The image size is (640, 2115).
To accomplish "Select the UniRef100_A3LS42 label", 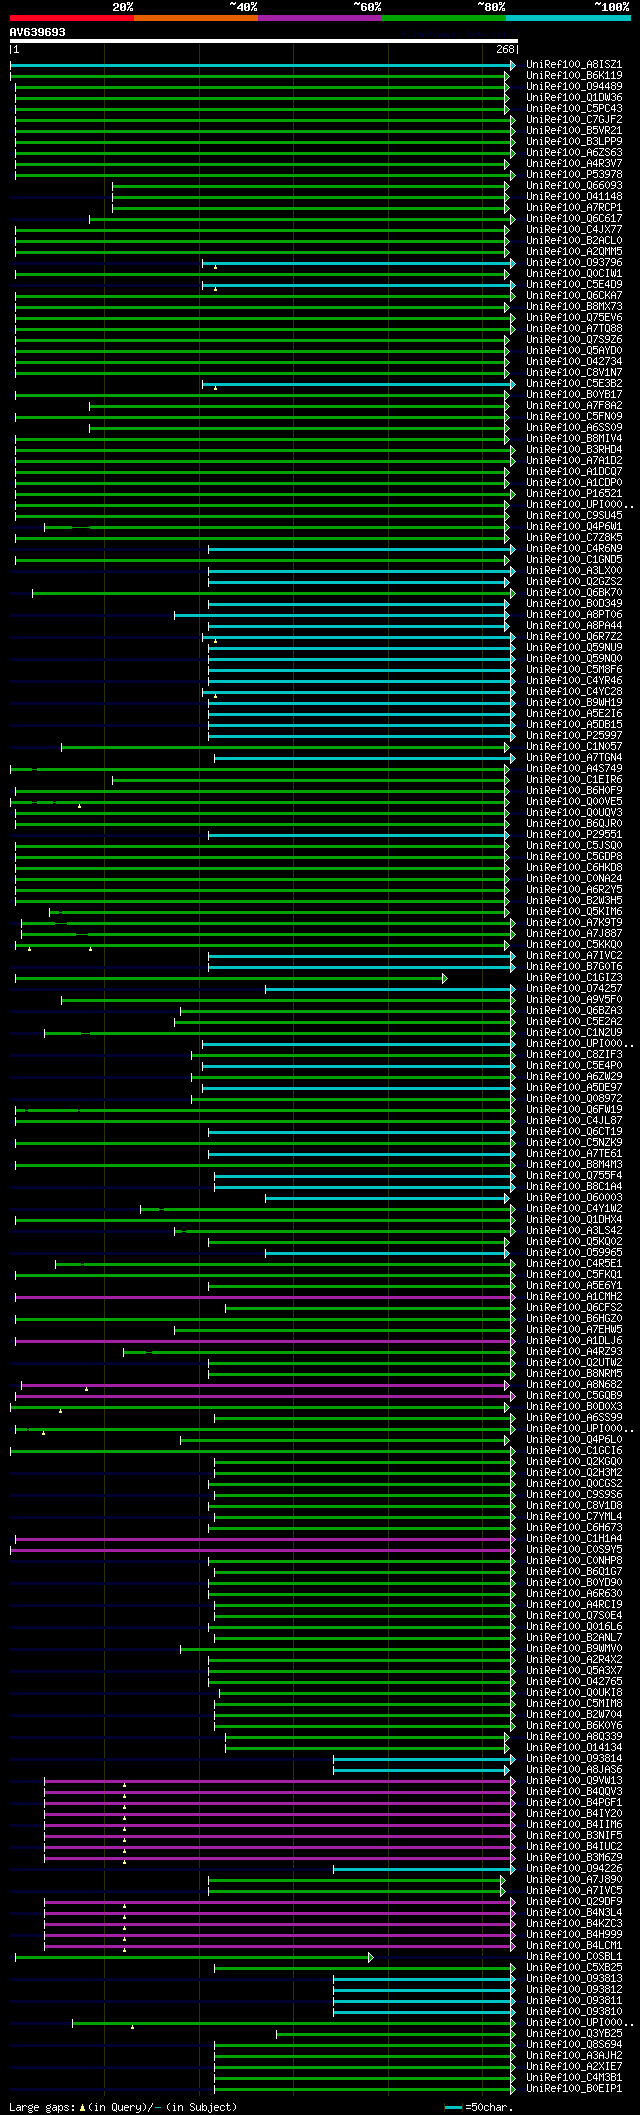I will point(574,1231).
